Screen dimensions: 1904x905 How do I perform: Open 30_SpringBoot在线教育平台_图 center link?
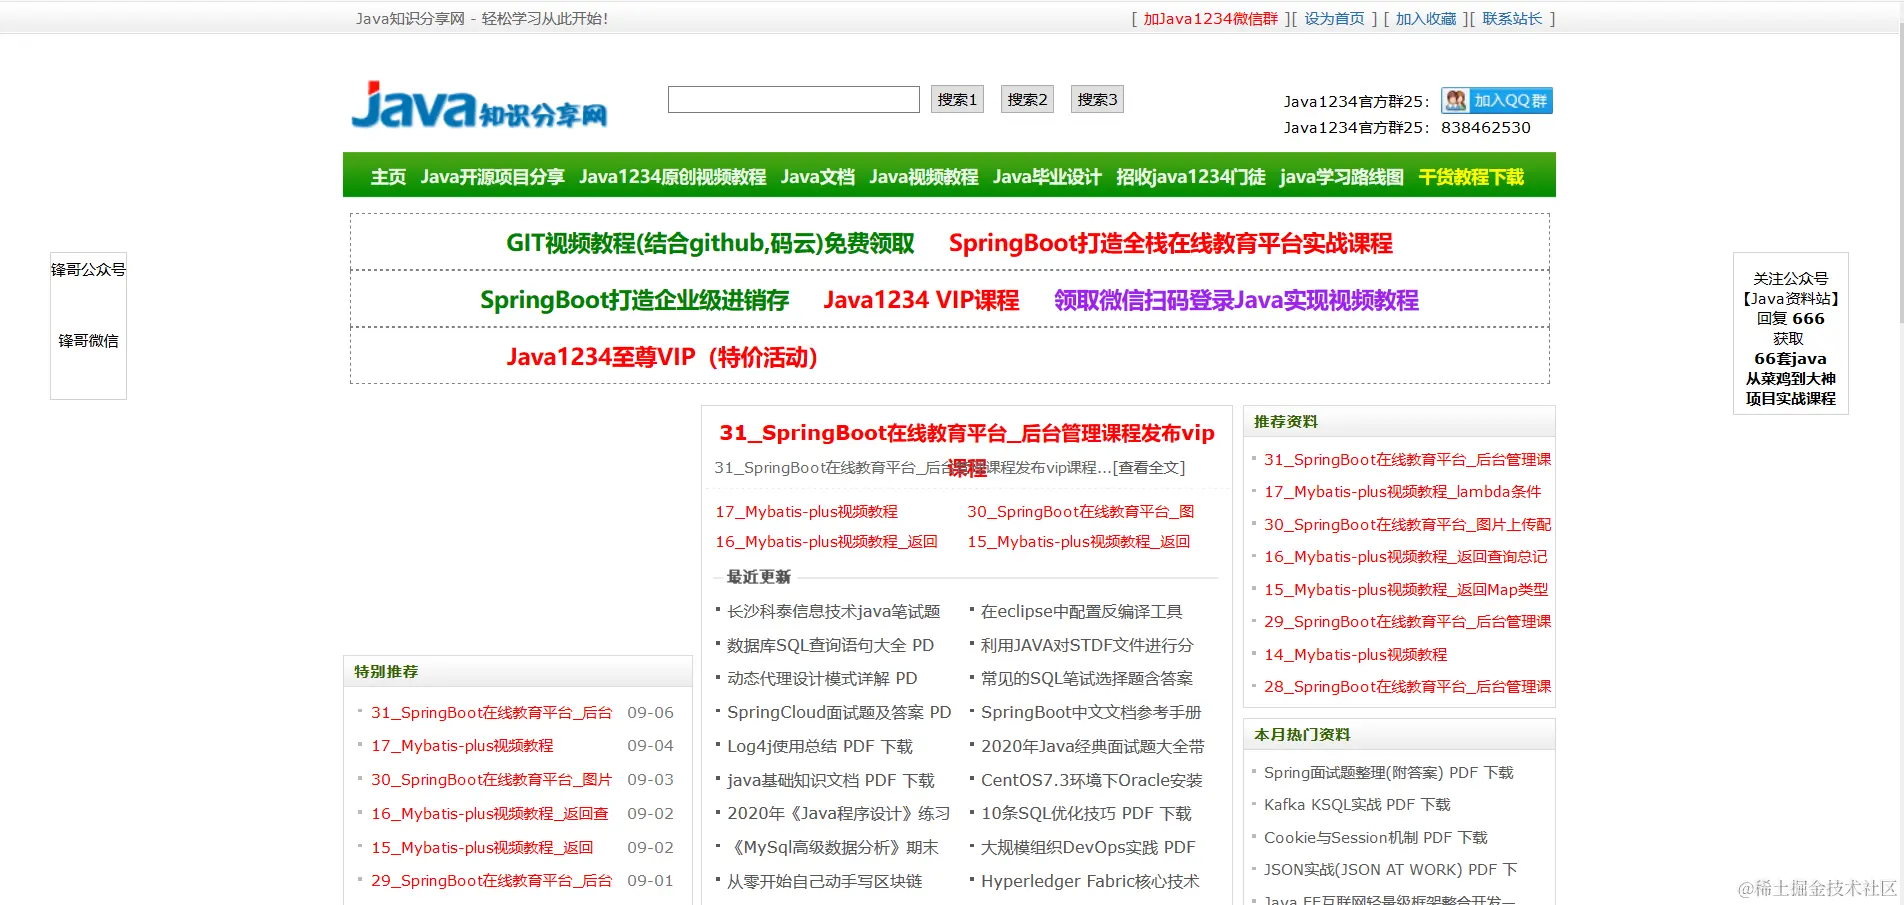coord(1080,511)
